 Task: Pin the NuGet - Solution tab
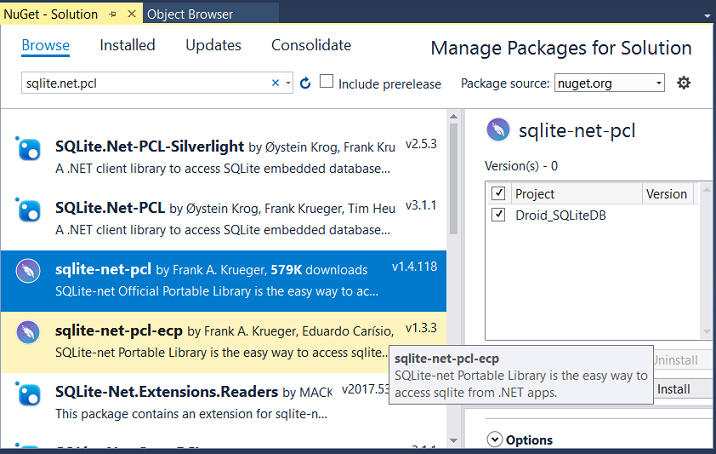coord(113,14)
